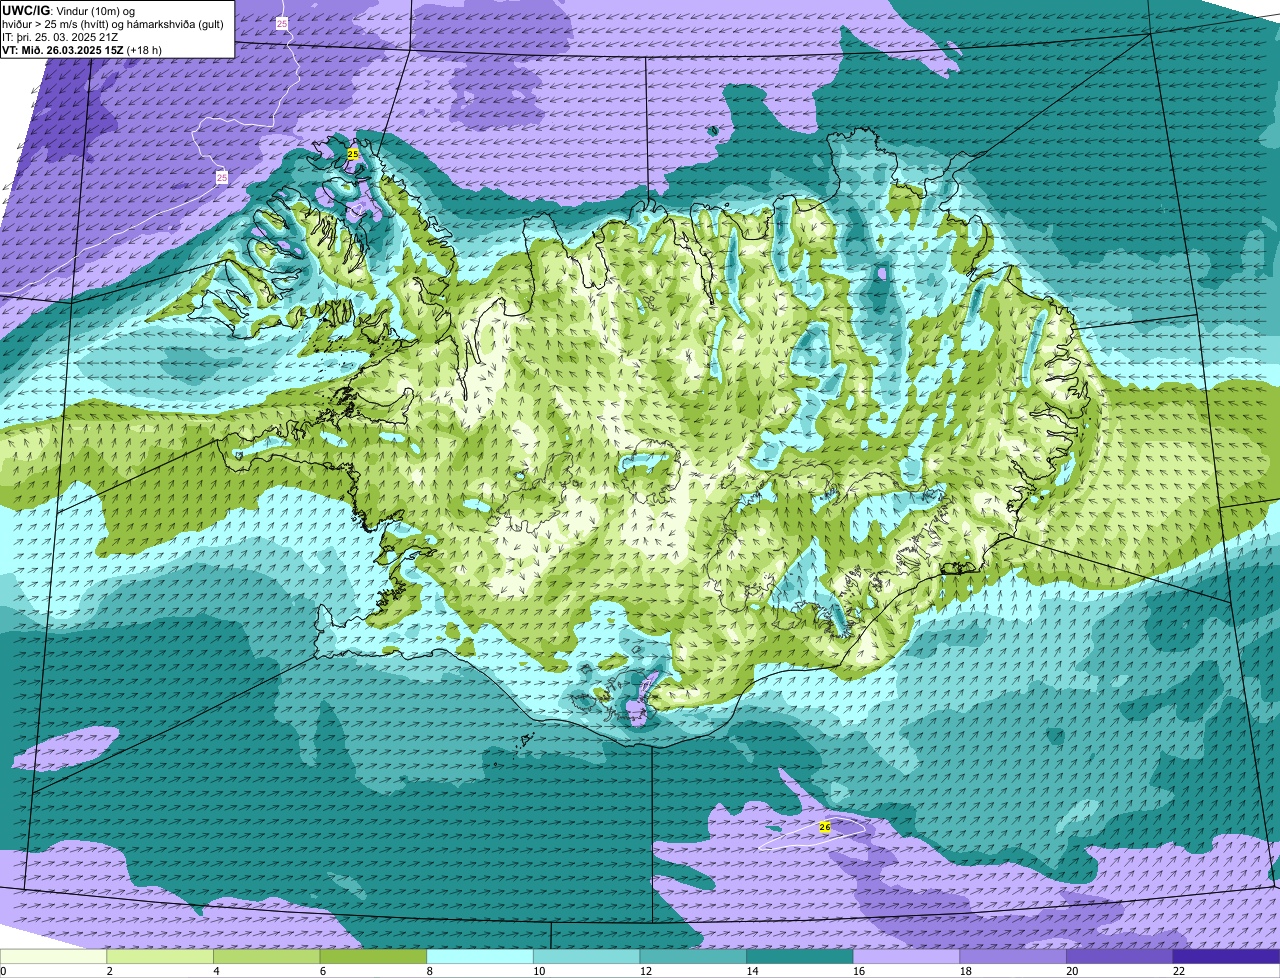Click the legend tick label '14'
1280x978 pixels.
pos(752,971)
